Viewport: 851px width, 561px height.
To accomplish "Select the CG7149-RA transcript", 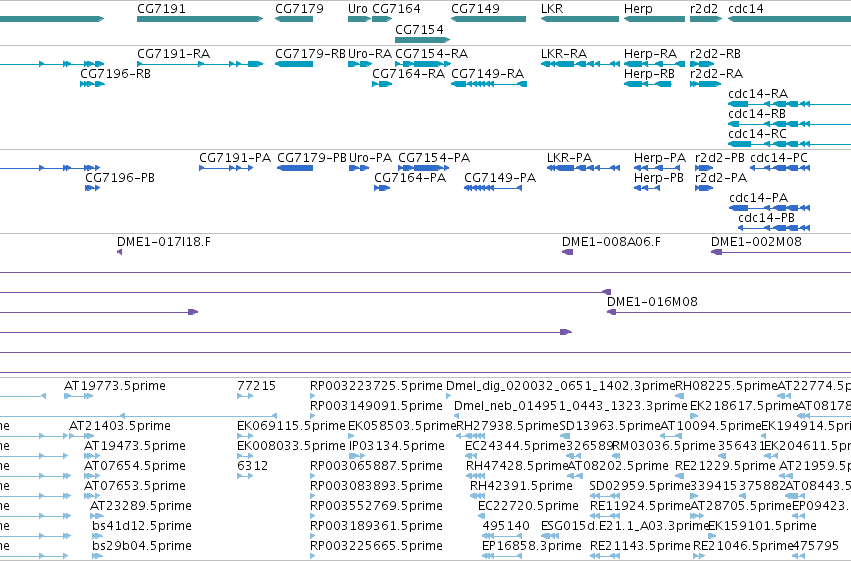I will (x=489, y=84).
